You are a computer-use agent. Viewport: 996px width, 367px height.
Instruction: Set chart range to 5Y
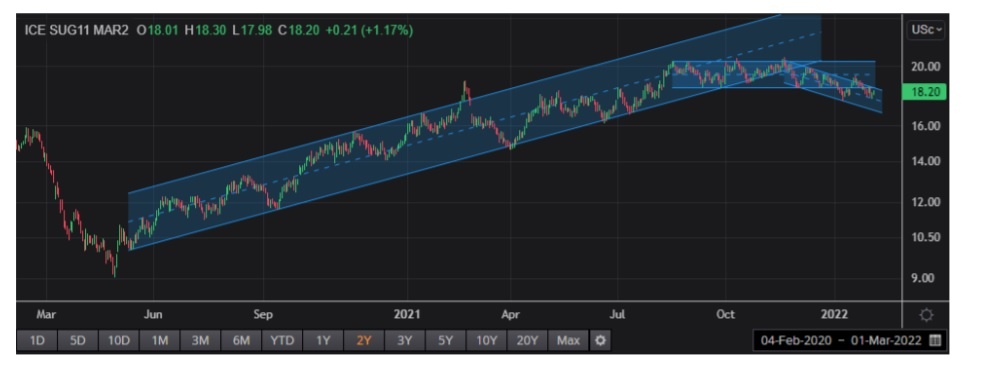click(445, 340)
